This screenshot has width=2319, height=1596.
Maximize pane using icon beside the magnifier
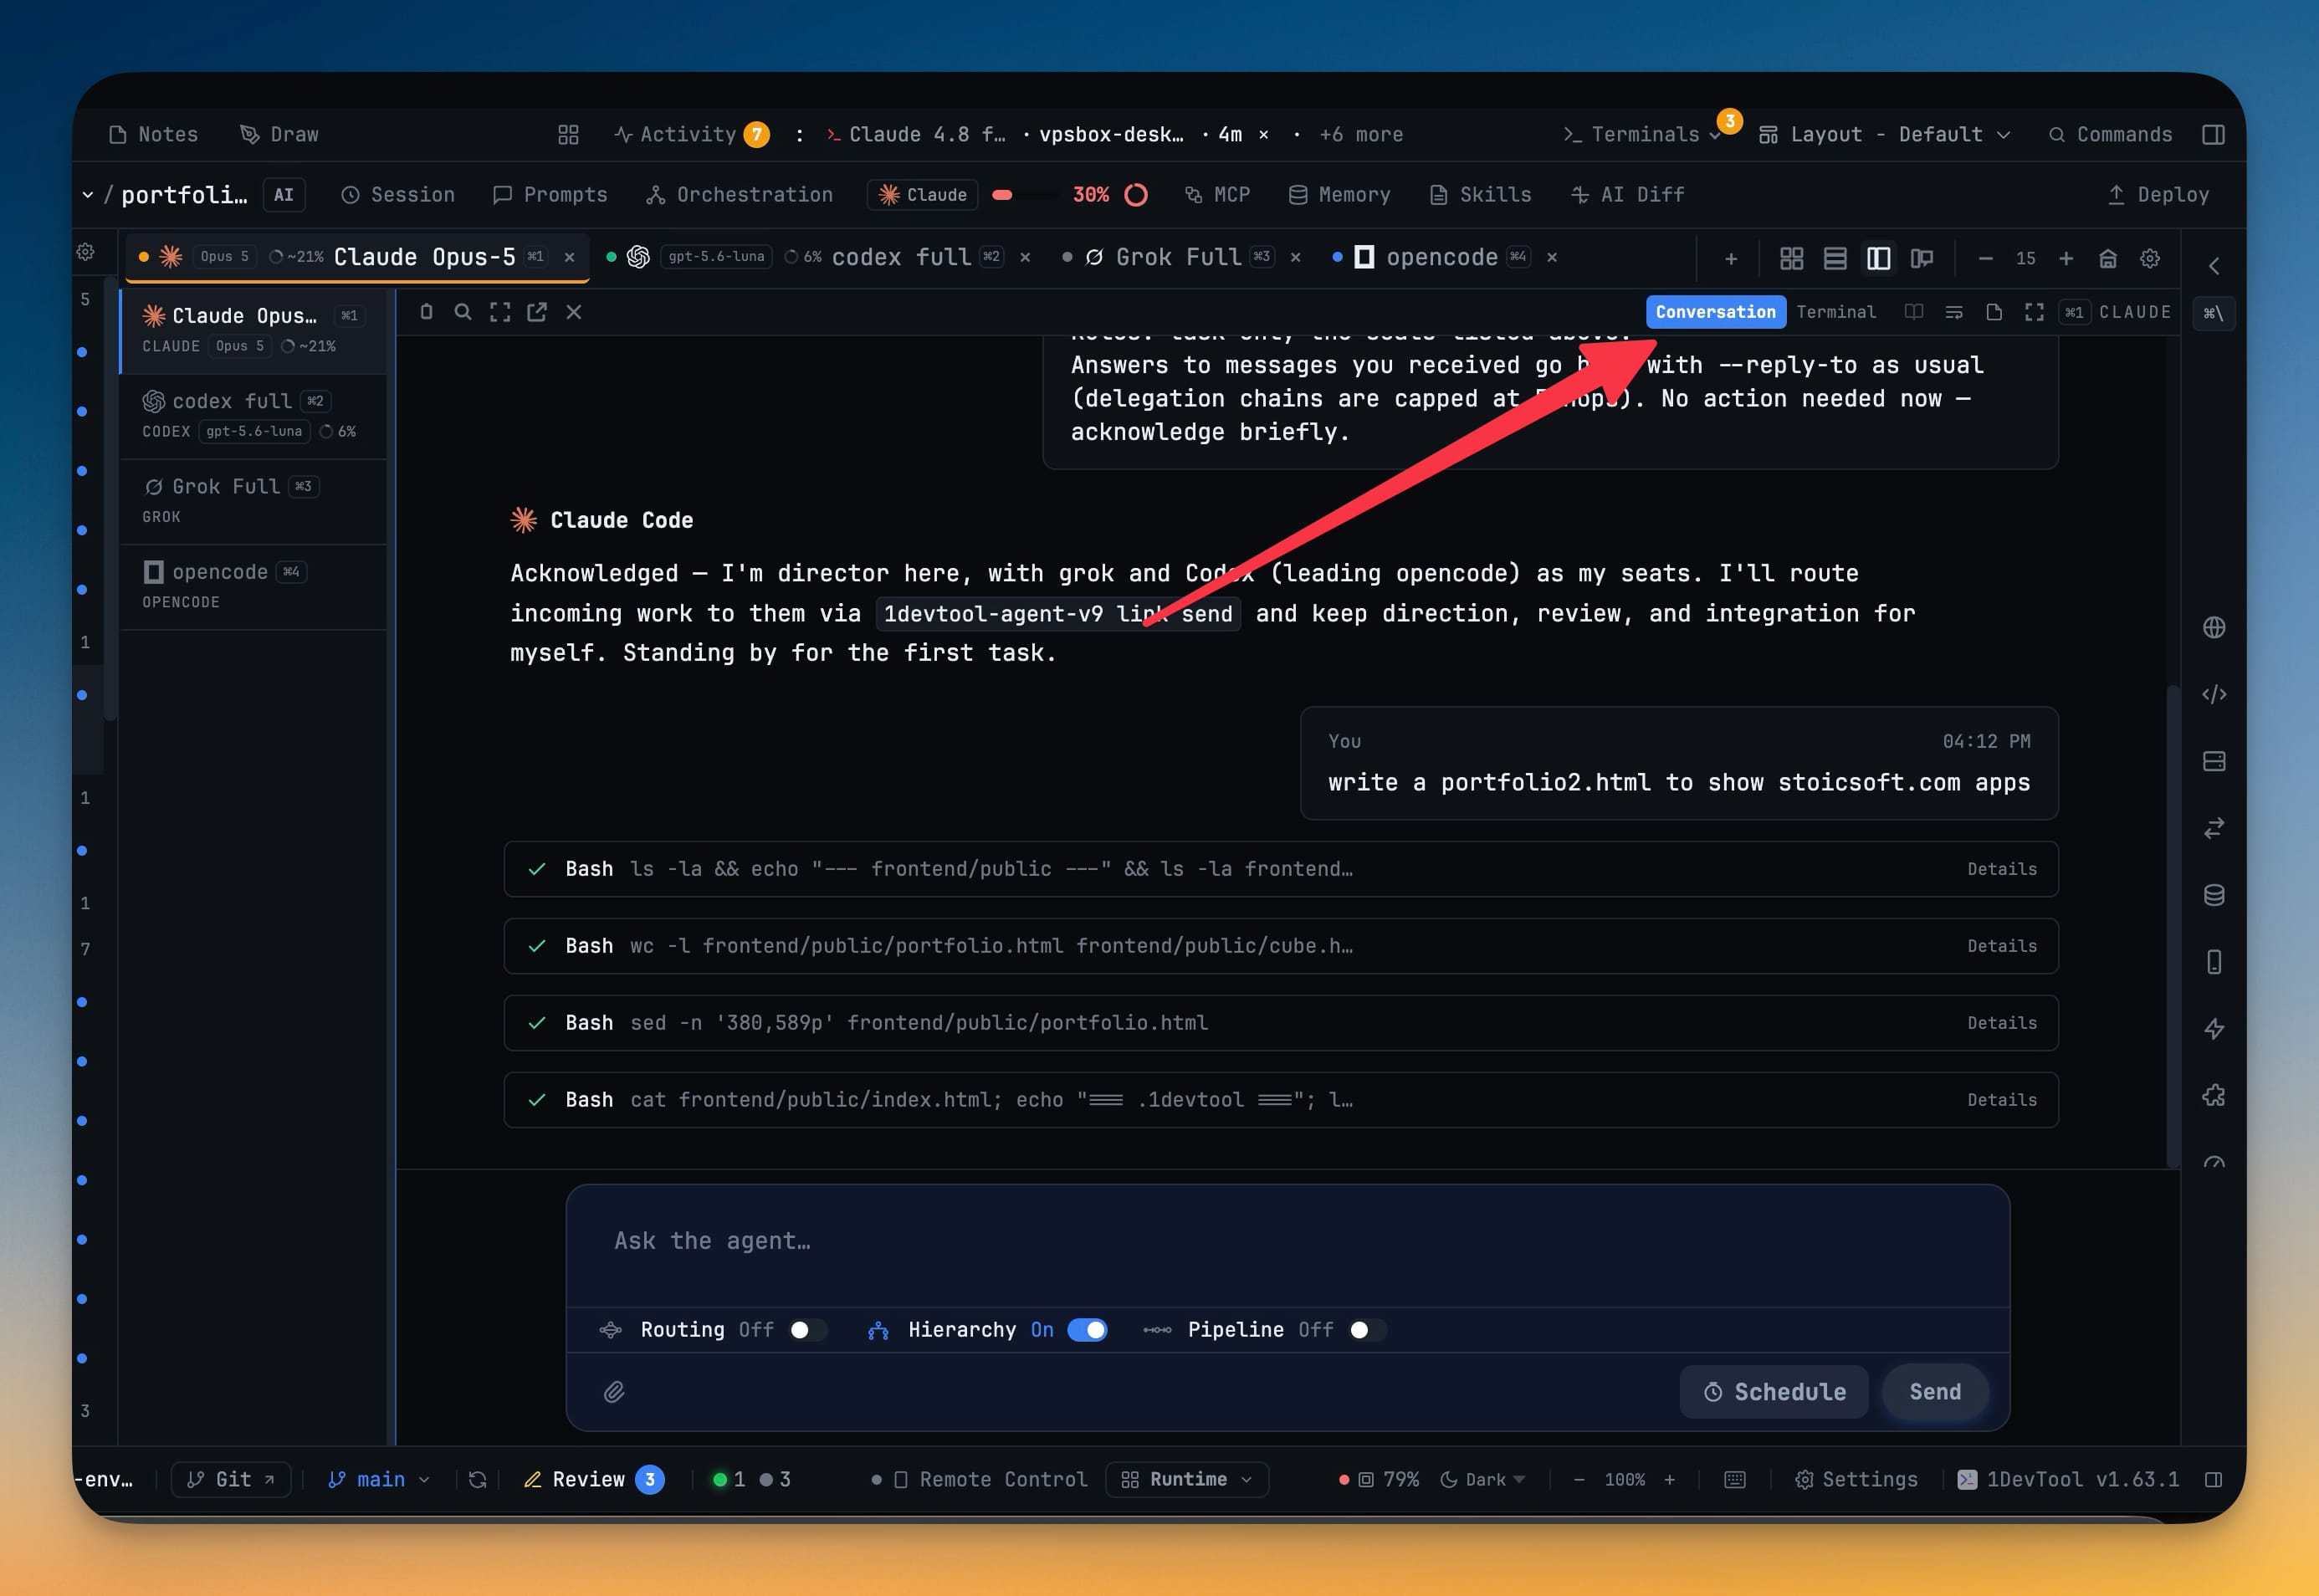coord(500,312)
